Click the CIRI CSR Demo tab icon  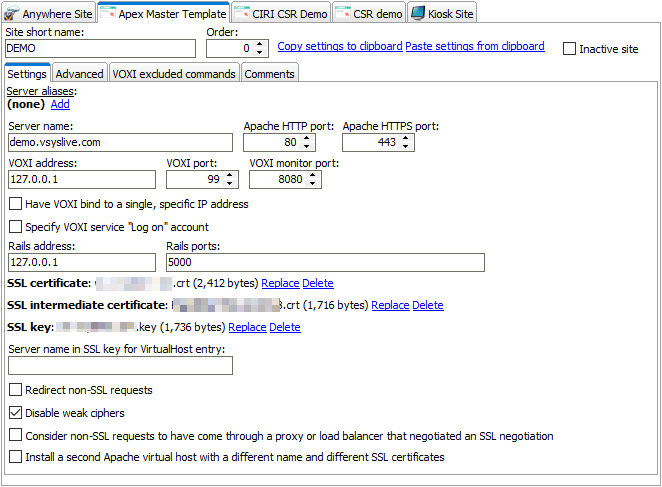pyautogui.click(x=243, y=13)
